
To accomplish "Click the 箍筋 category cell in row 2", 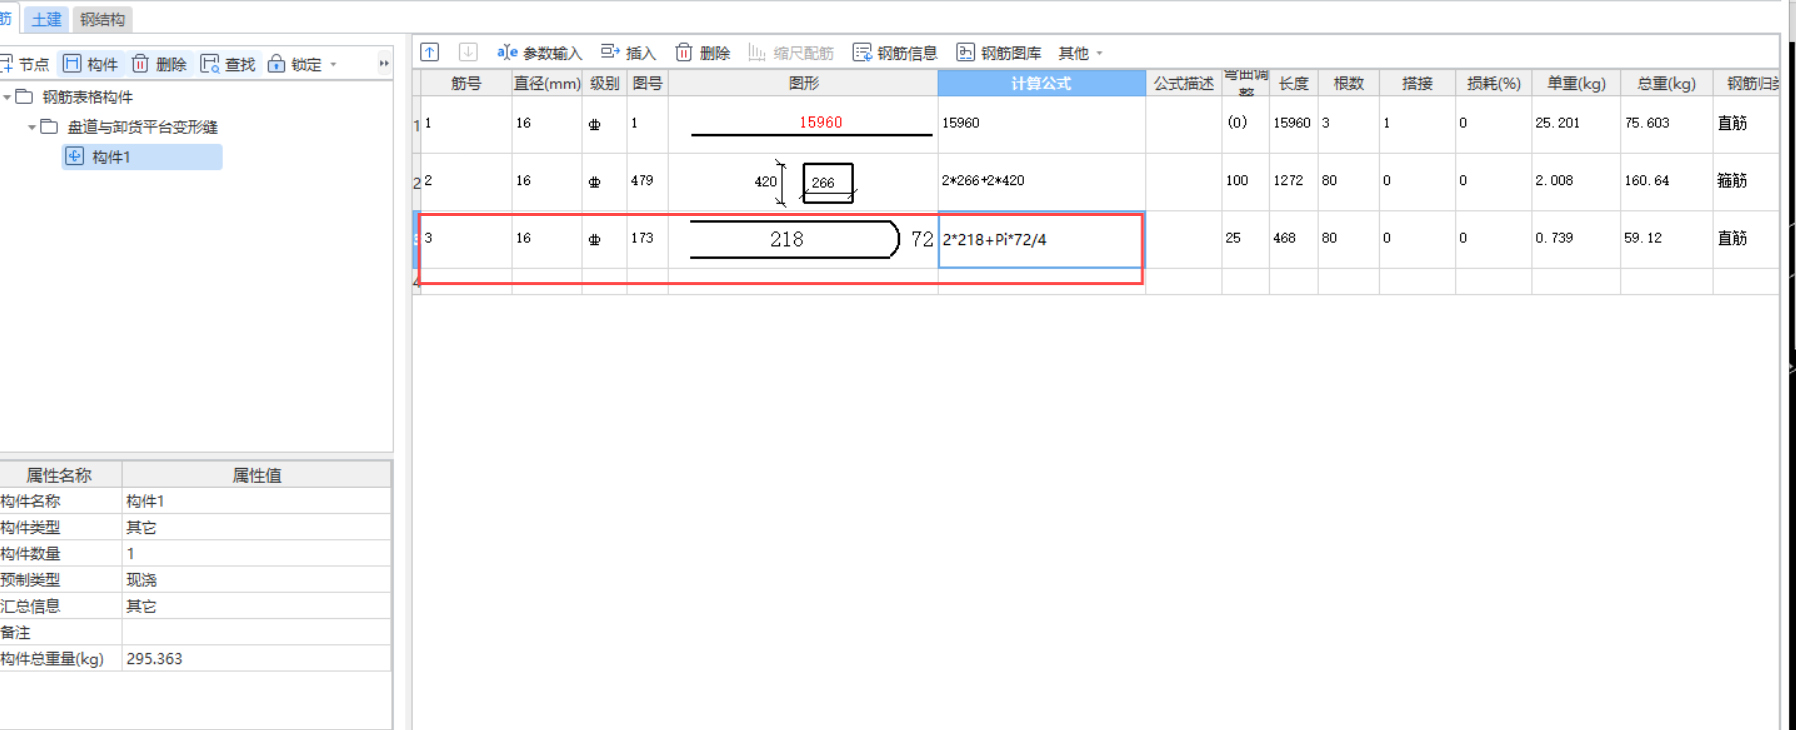I will pos(1746,181).
